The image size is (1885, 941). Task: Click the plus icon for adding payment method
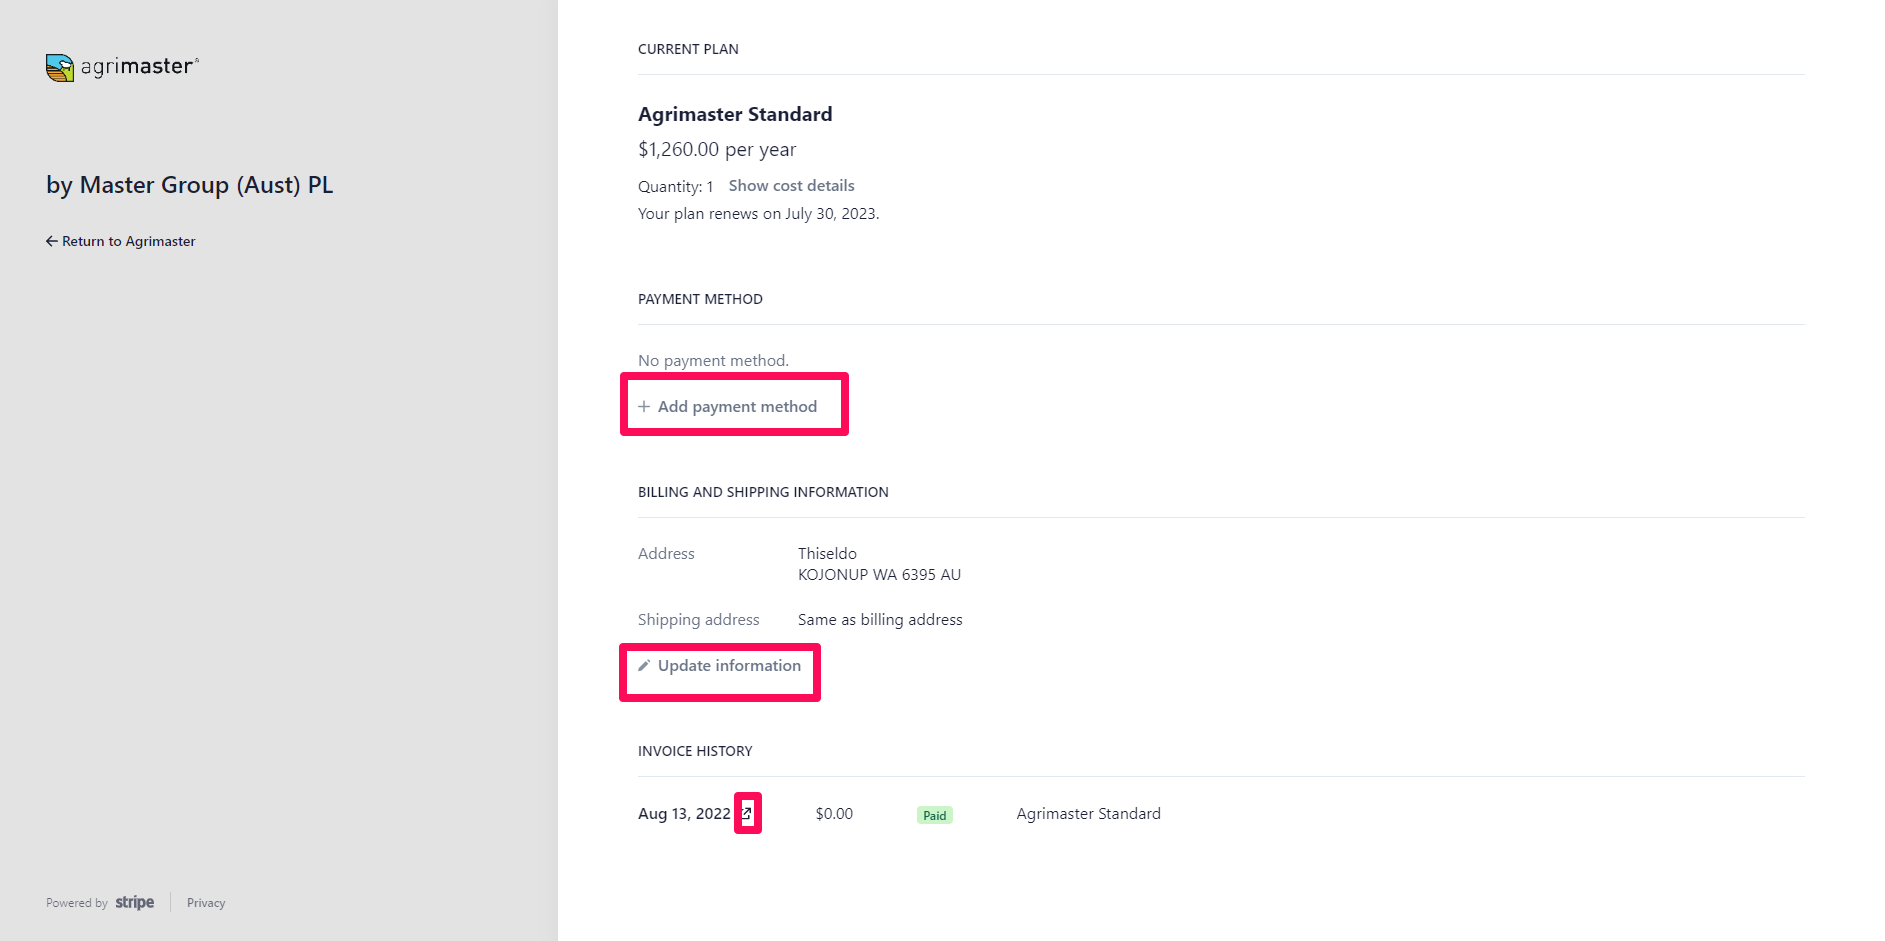click(x=644, y=407)
